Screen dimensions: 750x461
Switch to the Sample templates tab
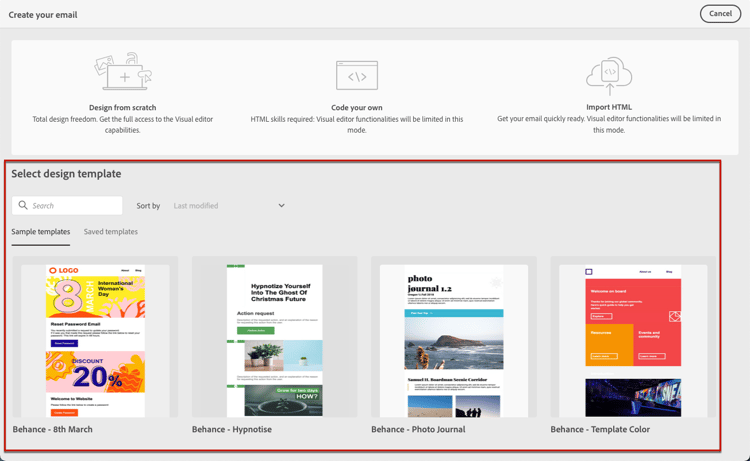(x=41, y=231)
